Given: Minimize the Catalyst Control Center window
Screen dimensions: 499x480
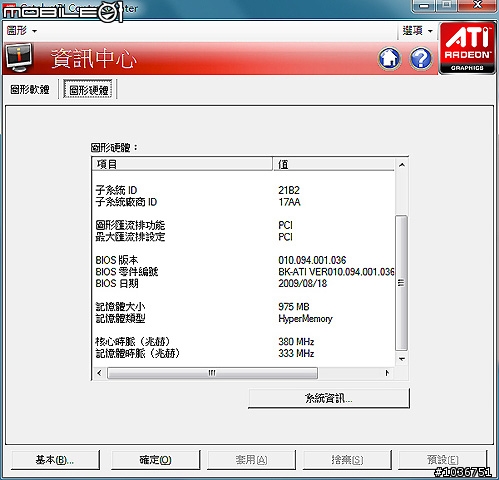Looking at the screenshot, I should coord(424,5).
